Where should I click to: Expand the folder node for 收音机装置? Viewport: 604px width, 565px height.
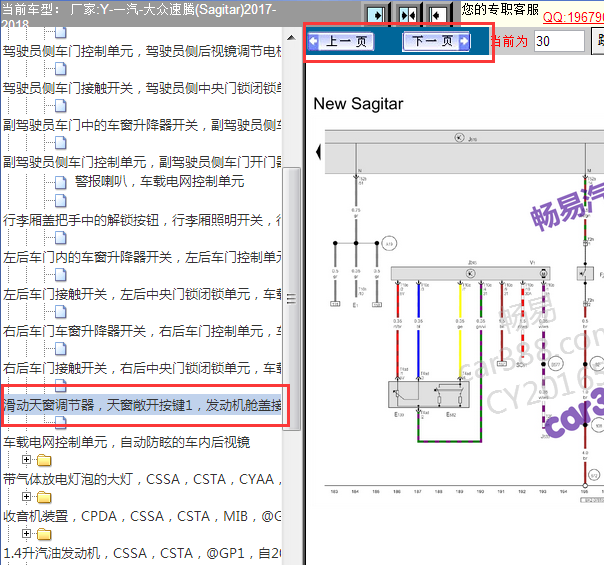(26, 496)
